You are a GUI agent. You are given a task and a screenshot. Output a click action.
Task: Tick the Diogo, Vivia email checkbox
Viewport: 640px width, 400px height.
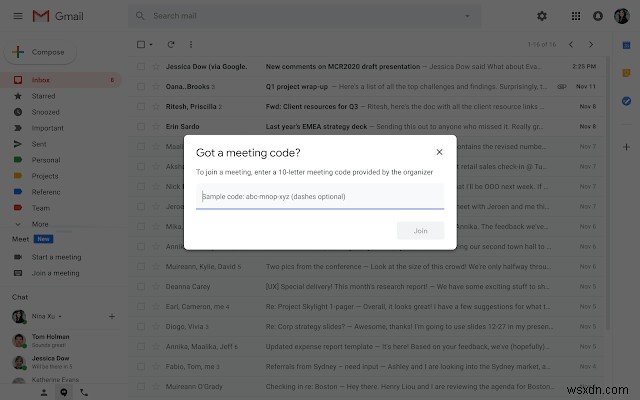coord(141,327)
